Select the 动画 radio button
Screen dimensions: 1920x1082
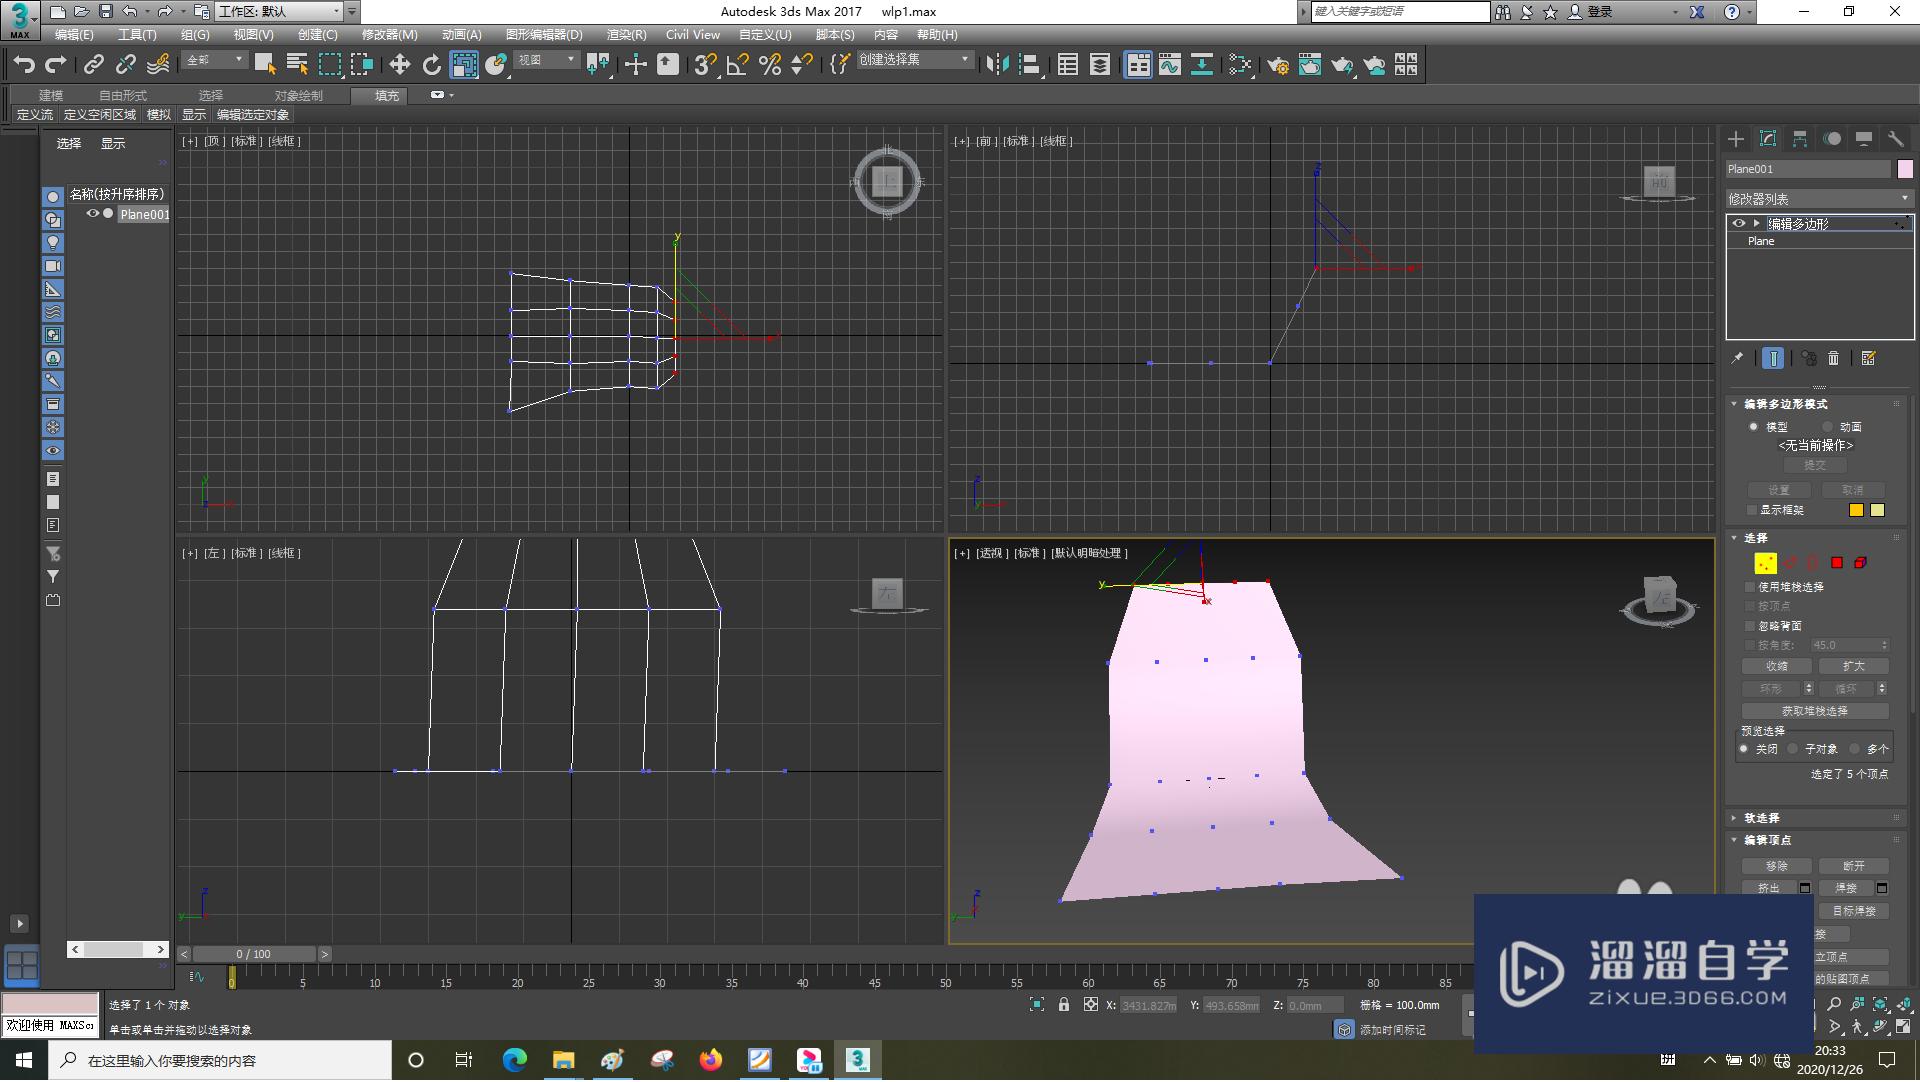1827,427
